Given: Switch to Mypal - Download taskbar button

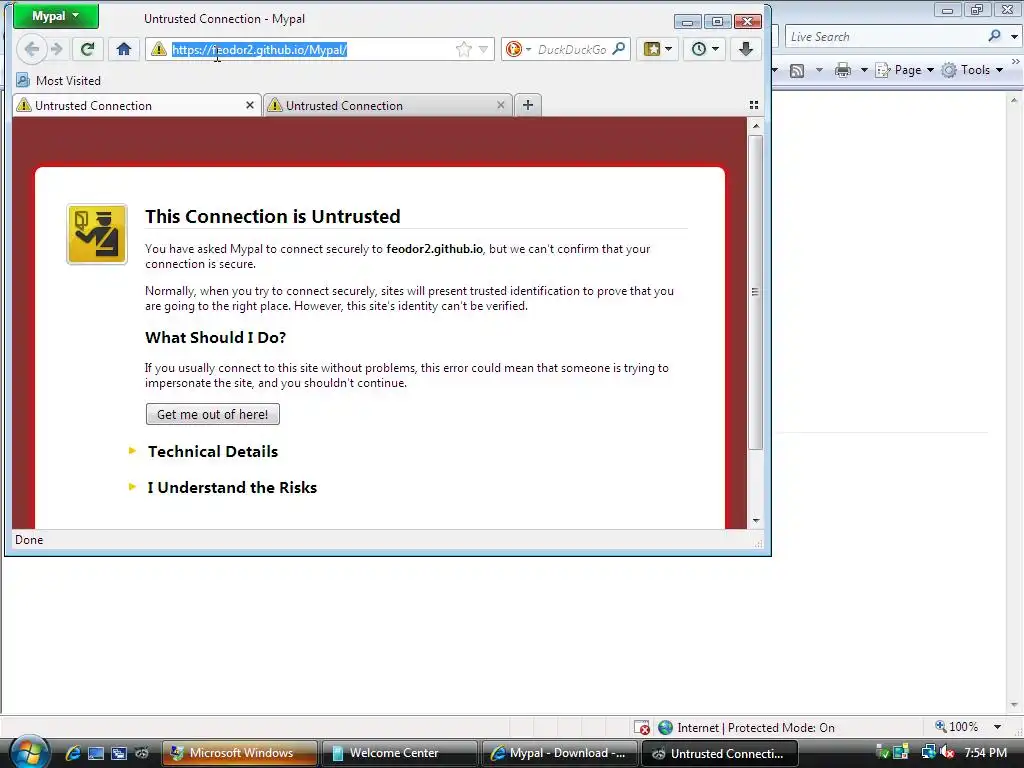Looking at the screenshot, I should 560,753.
